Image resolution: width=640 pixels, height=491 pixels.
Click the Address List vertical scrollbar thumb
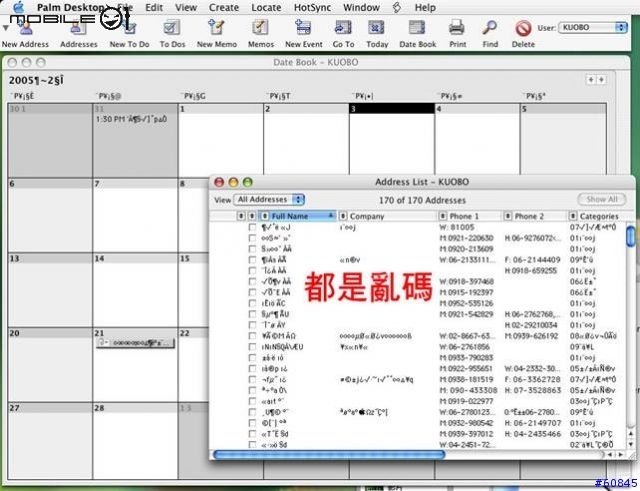coord(630,236)
